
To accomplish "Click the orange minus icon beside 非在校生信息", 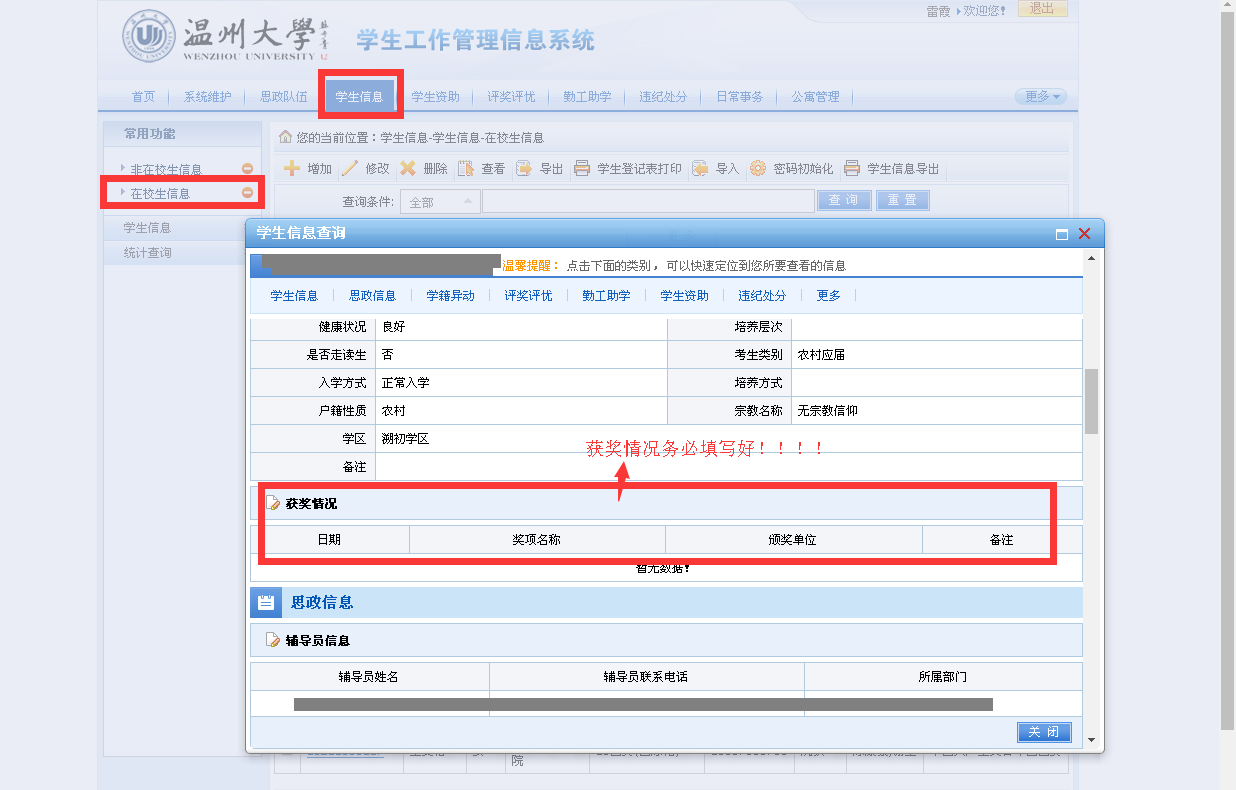I will point(247,169).
